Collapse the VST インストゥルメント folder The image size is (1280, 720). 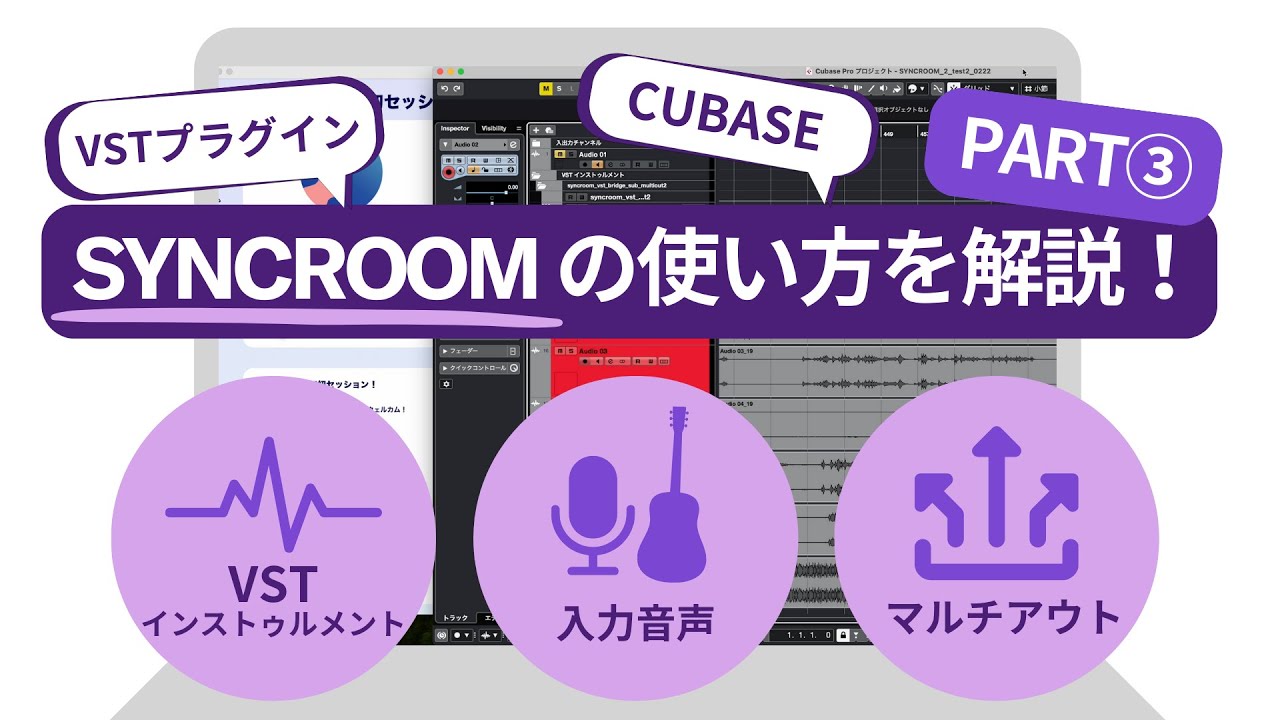pyautogui.click(x=536, y=175)
